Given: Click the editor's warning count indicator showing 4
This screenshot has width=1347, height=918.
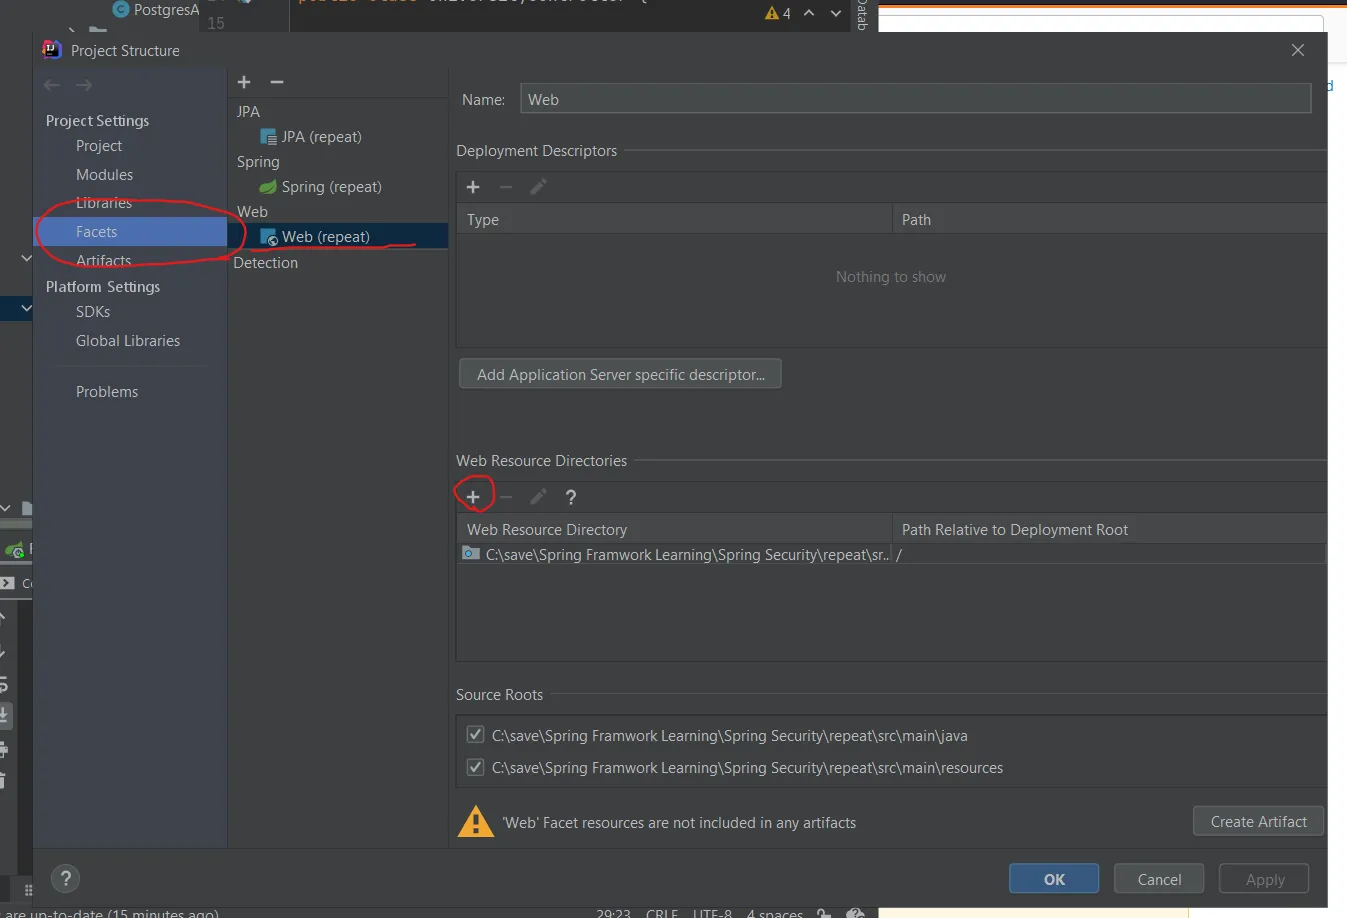Looking at the screenshot, I should tap(778, 13).
